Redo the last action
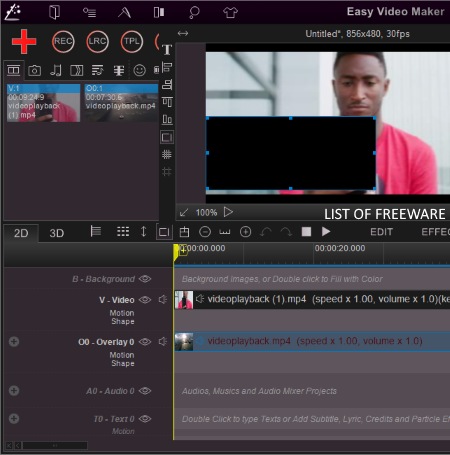Viewport: 450px width, 455px height. click(x=286, y=232)
